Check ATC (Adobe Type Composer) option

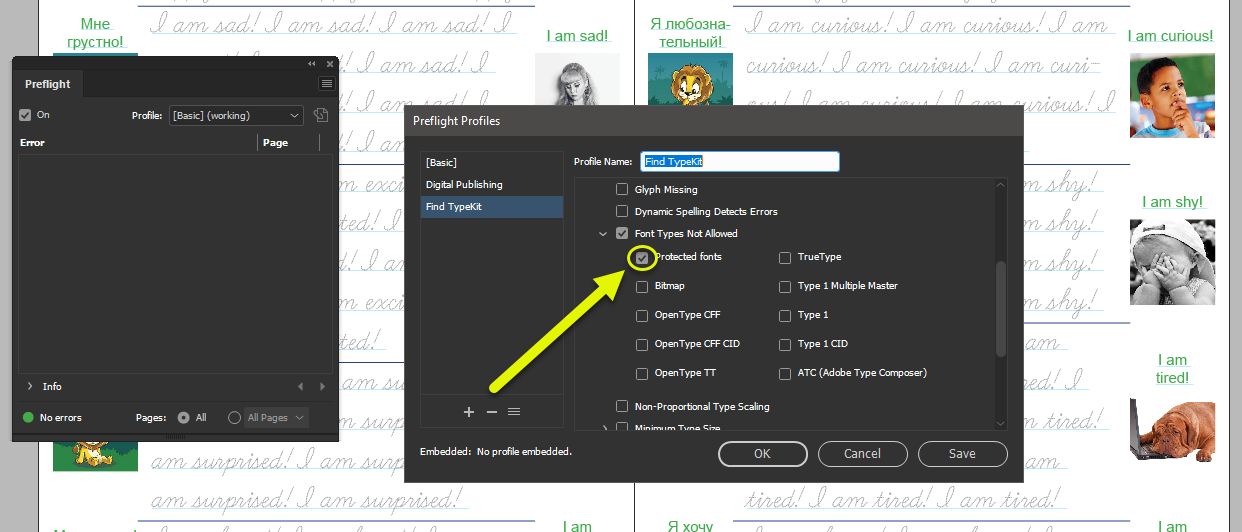(785, 374)
